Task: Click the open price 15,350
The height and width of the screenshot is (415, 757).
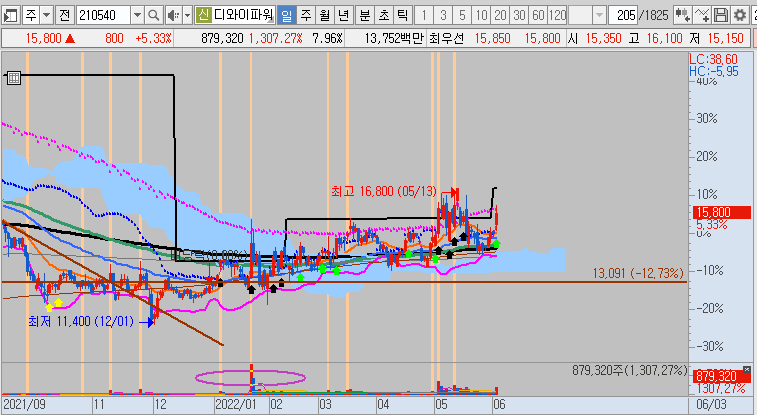Action: click(603, 38)
